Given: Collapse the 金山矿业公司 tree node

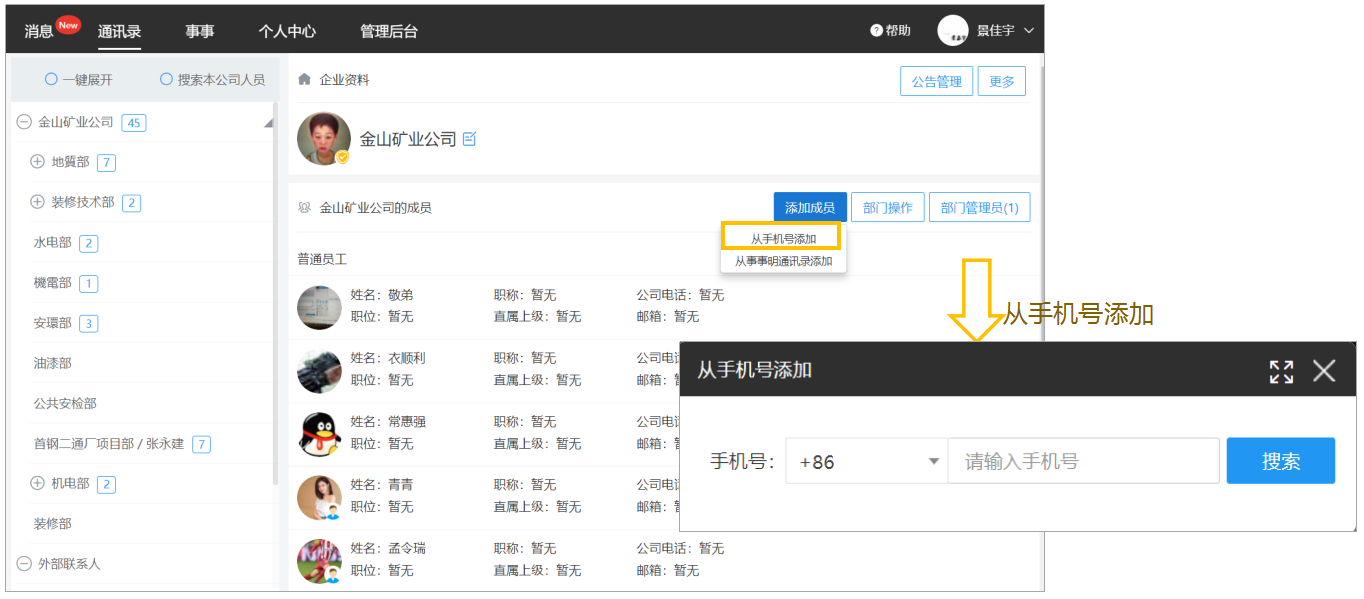Looking at the screenshot, I should (x=24, y=122).
